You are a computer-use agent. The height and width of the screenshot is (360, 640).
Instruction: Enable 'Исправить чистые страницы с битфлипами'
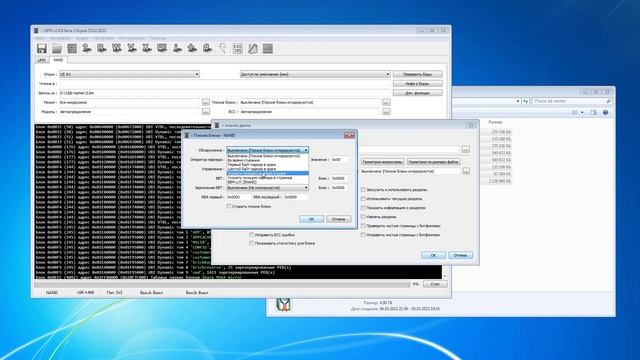coord(363,235)
